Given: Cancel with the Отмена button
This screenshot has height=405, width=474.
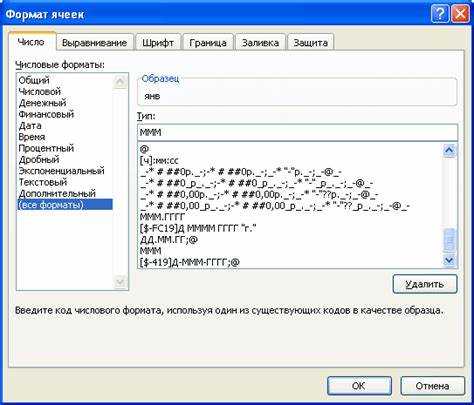Looking at the screenshot, I should click(x=432, y=386).
